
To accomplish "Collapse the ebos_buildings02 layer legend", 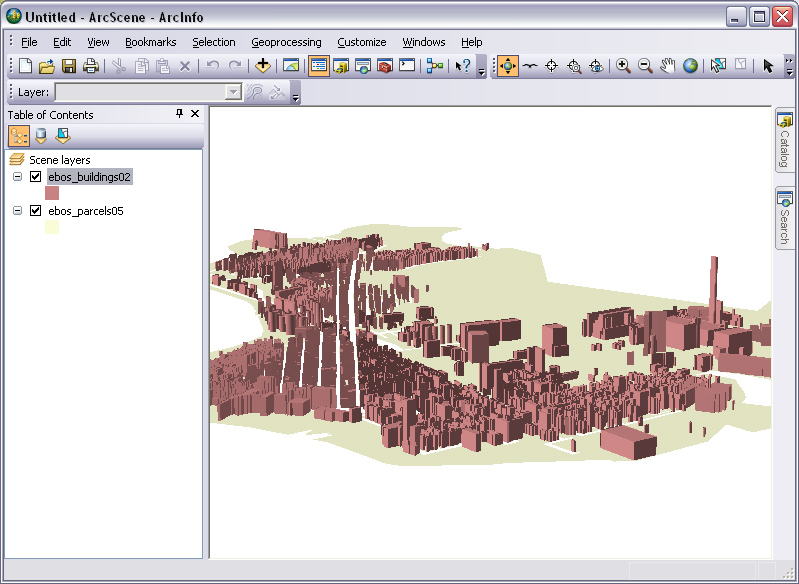I will 18,177.
